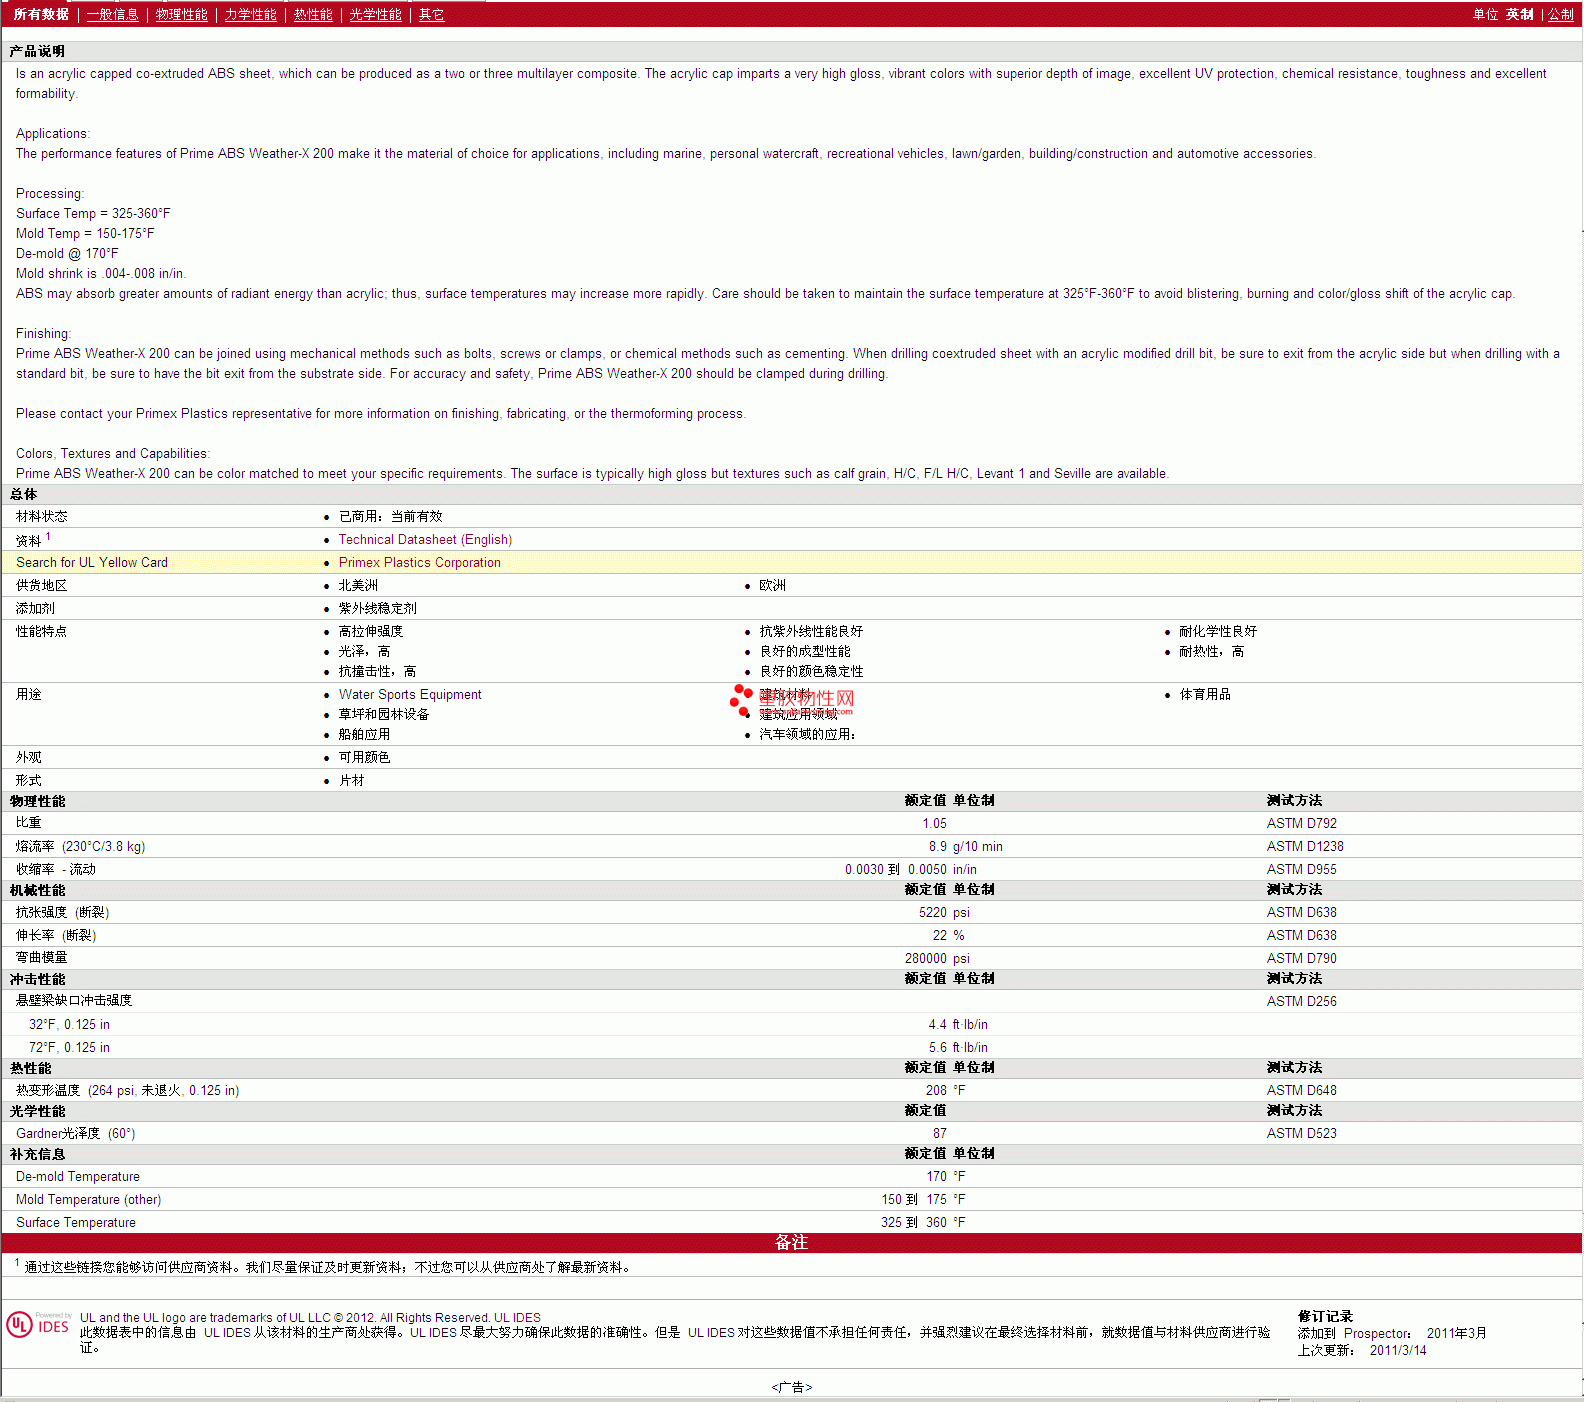Screen dimensions: 1584x1402
Task: Click the 悬壁梁缺口冲击强度 row label
Action: (74, 1000)
